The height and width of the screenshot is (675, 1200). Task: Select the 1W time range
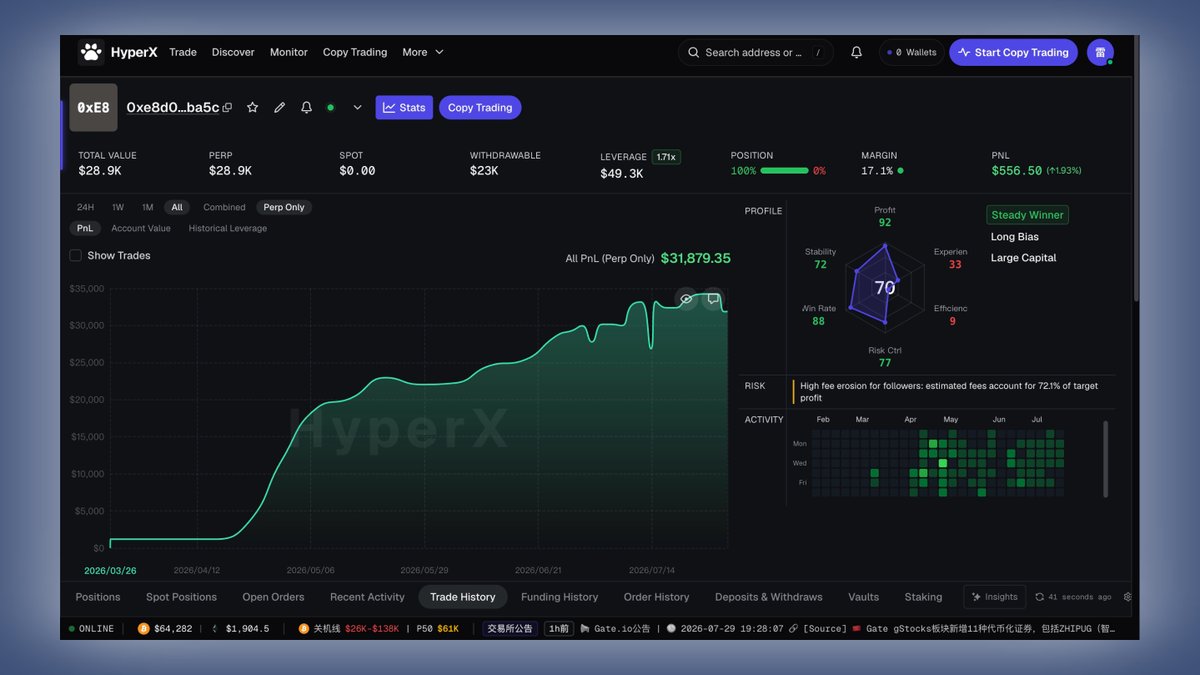(x=118, y=207)
